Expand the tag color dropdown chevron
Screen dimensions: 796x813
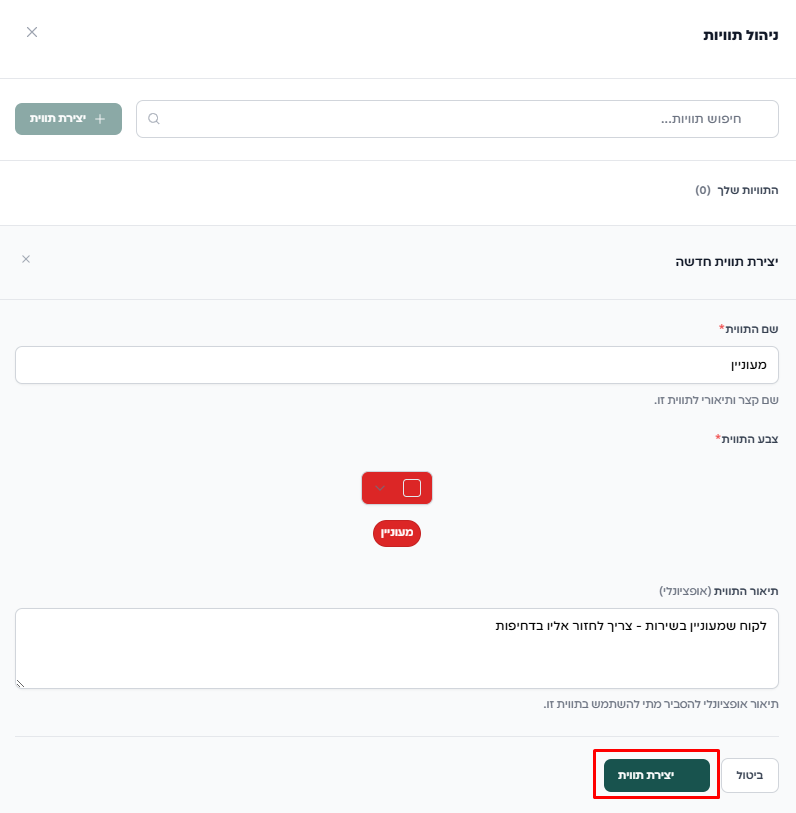380,488
